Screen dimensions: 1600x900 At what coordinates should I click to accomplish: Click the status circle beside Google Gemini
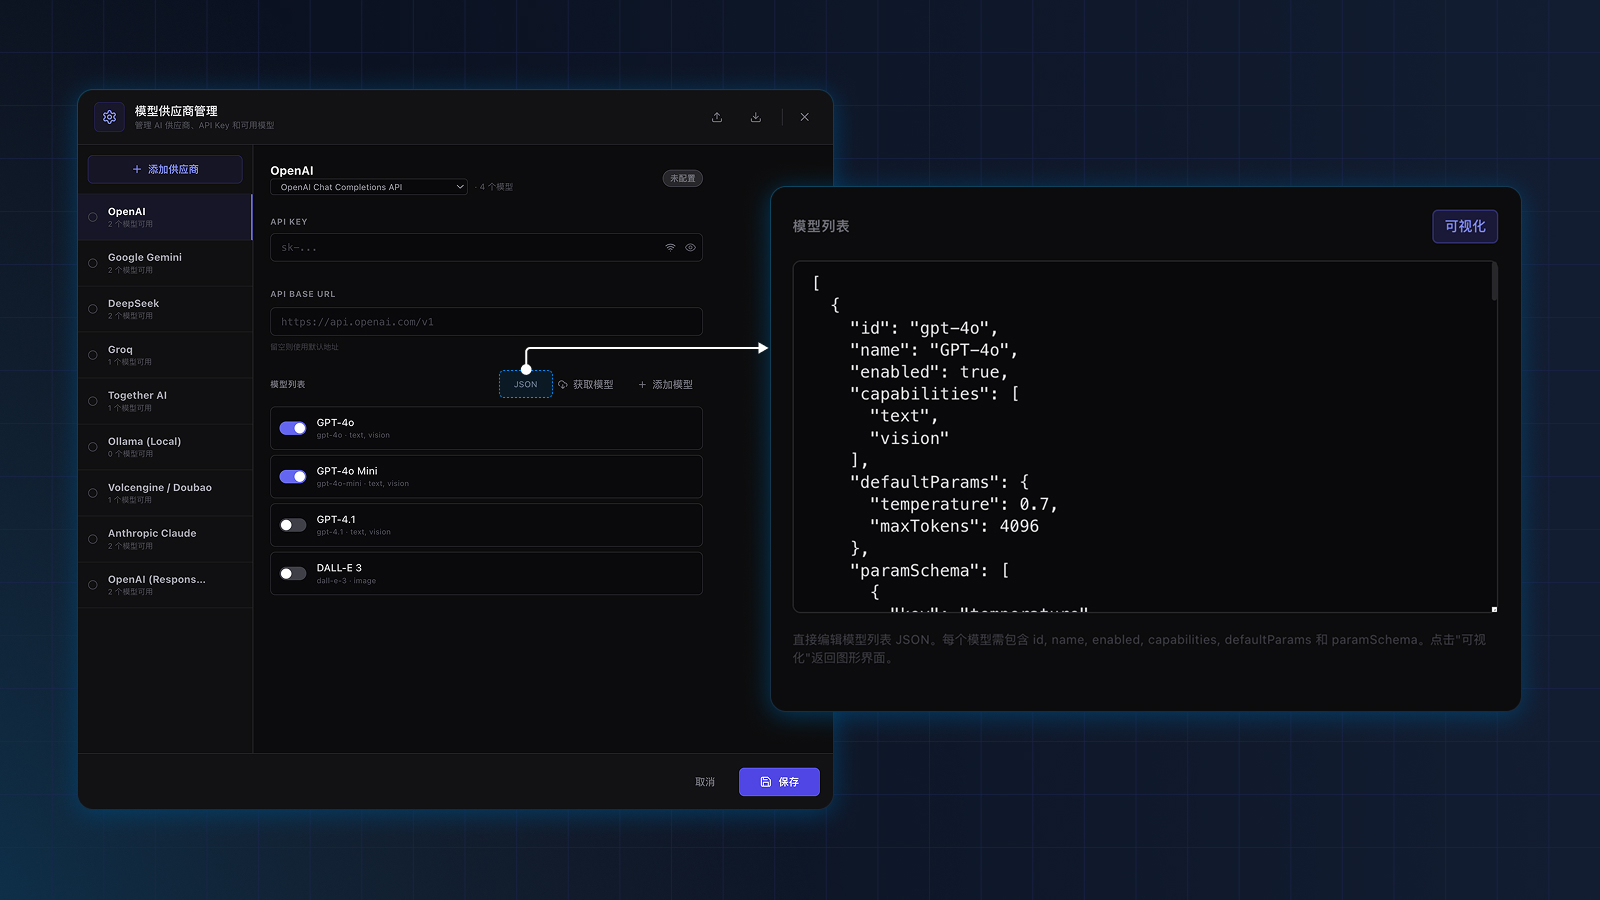coord(93,263)
